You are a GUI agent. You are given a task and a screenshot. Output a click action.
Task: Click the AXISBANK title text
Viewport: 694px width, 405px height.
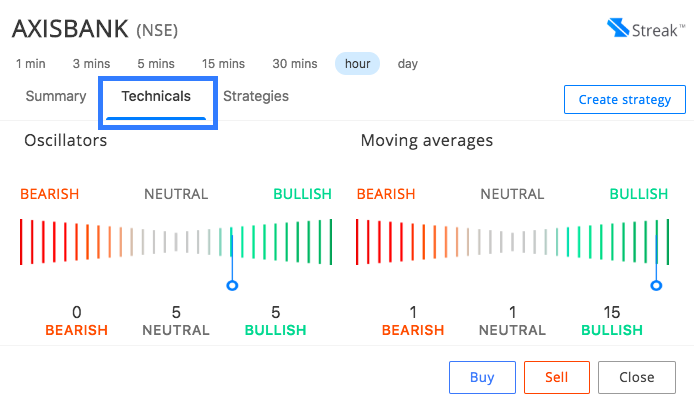70,29
